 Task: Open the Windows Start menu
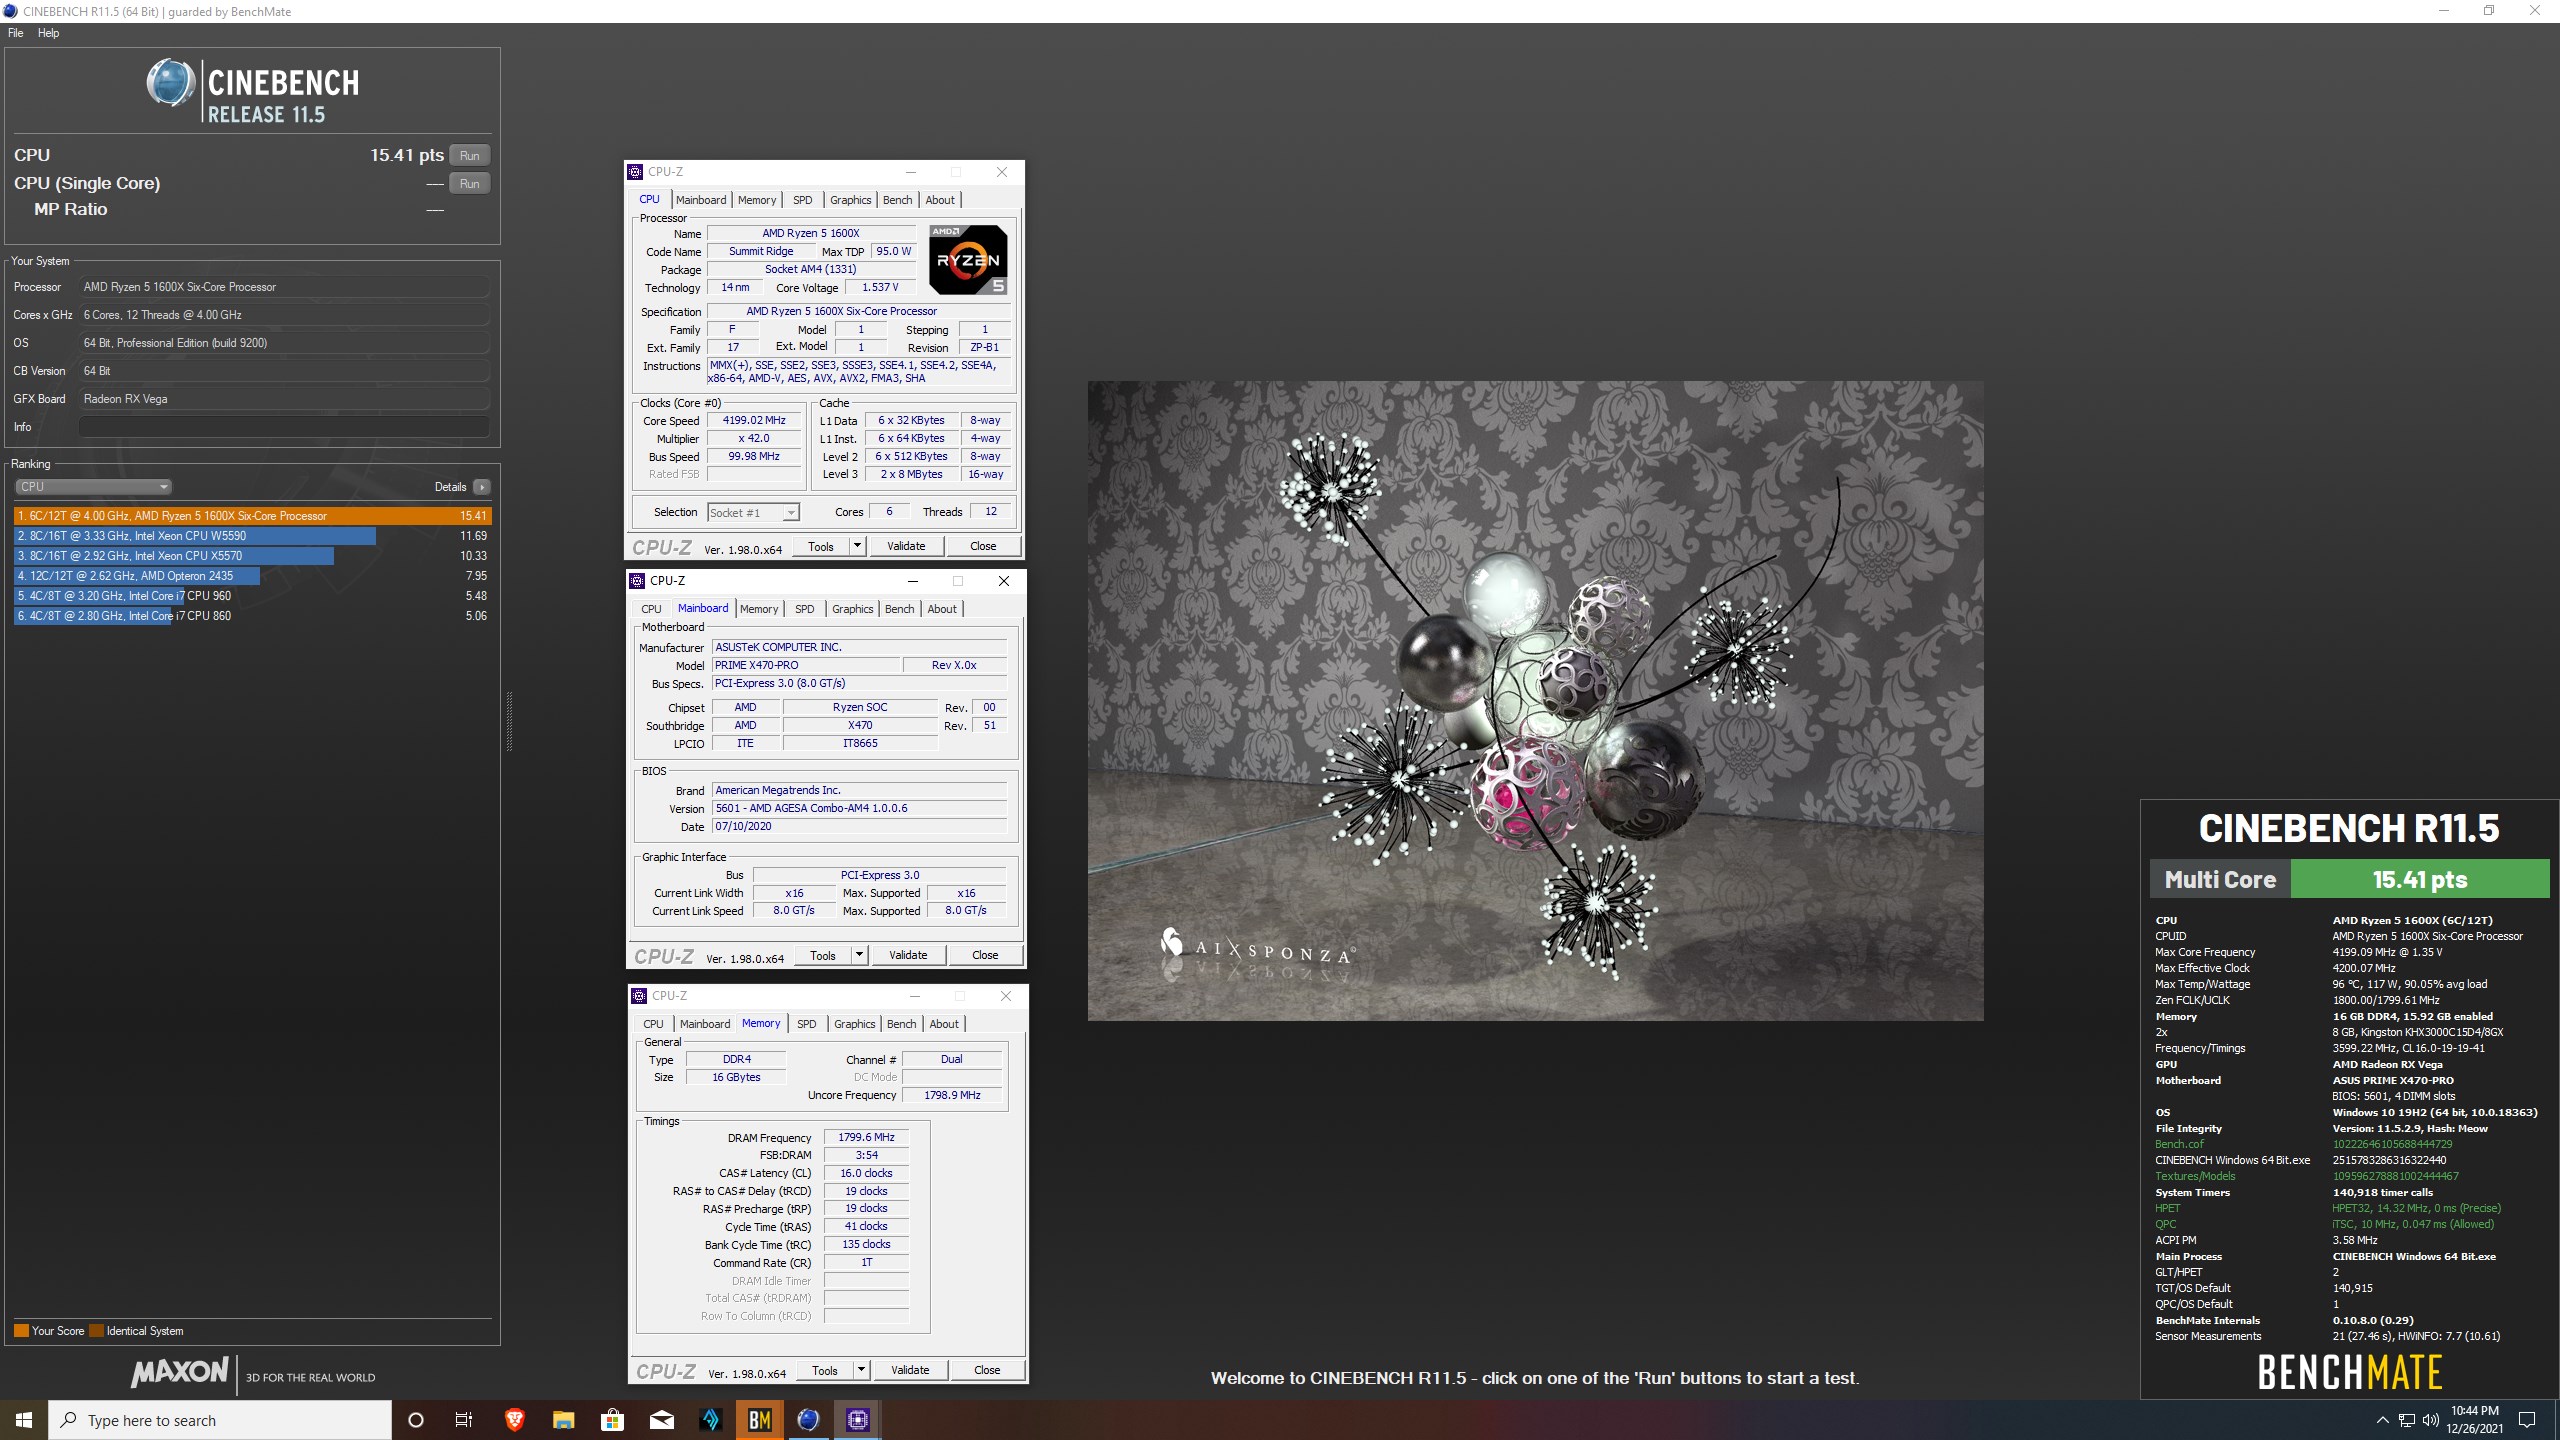point(24,1420)
